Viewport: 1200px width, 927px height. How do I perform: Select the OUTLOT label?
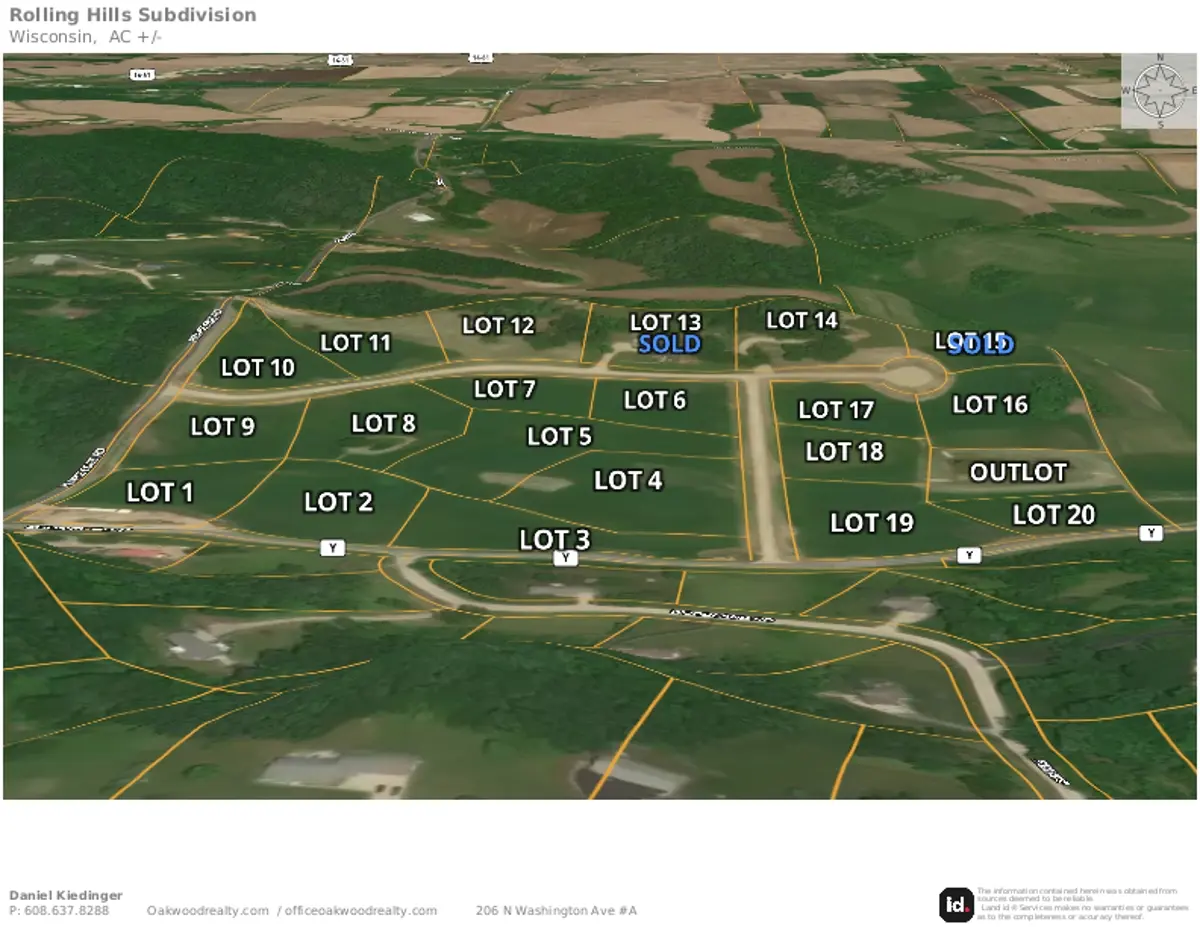click(x=1018, y=472)
